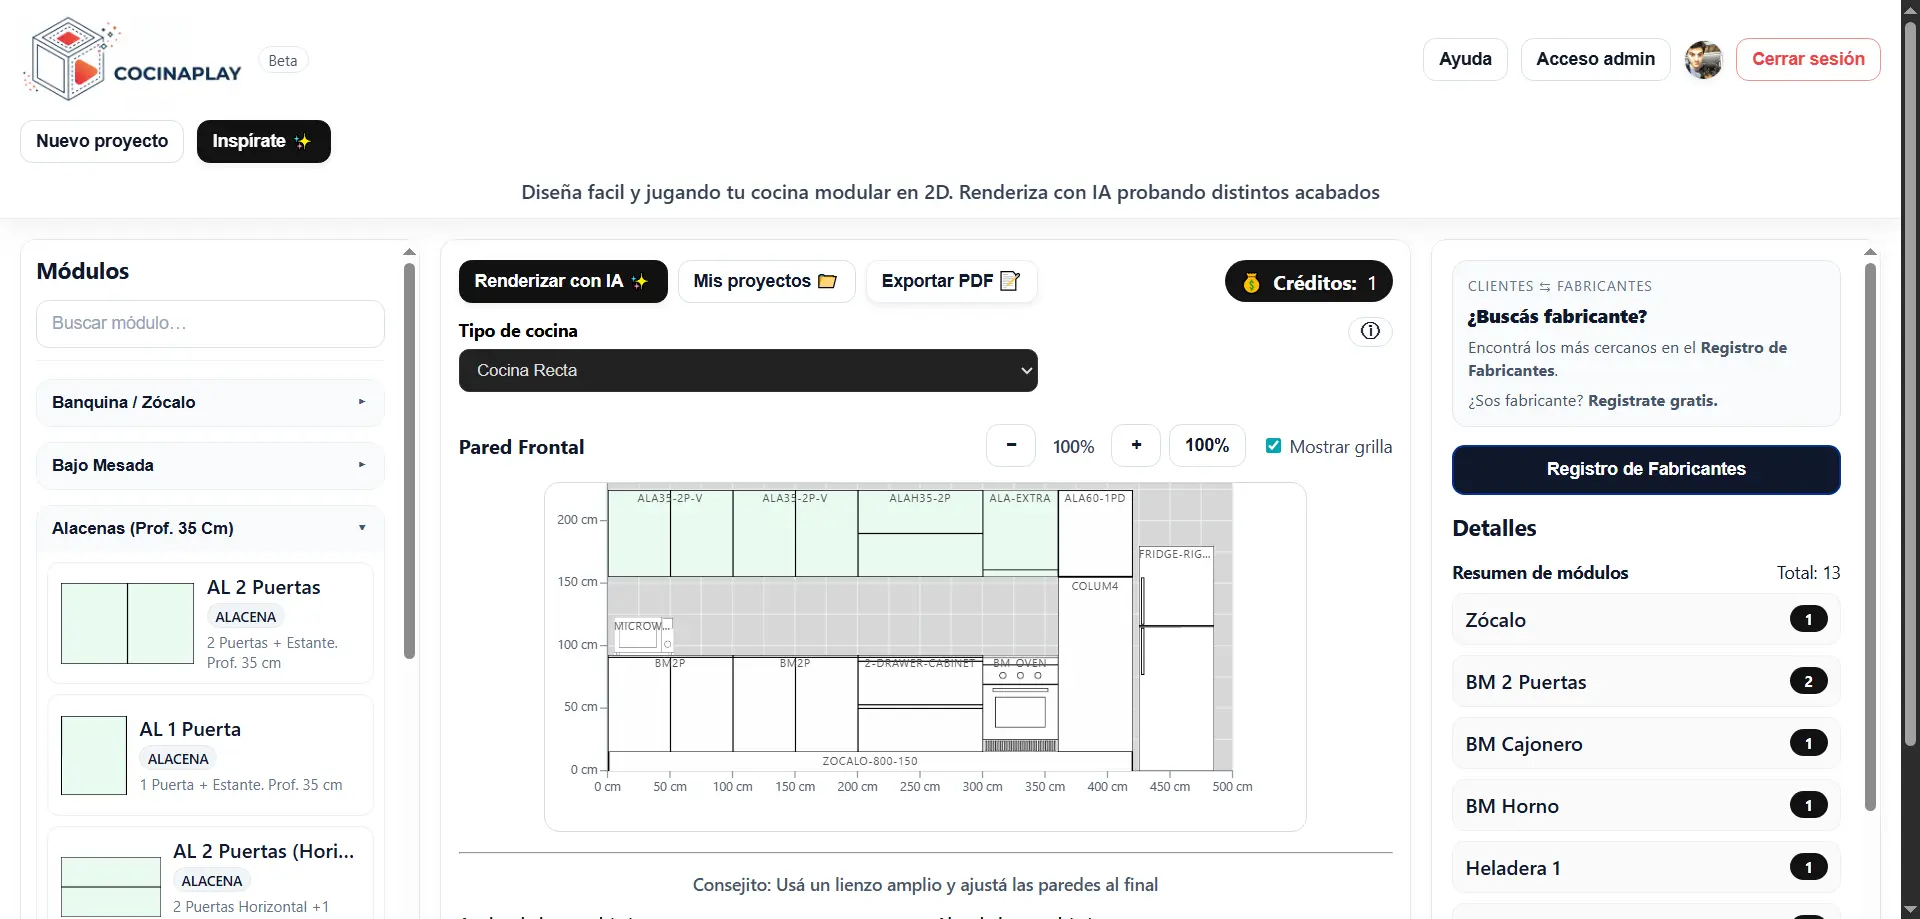Toggle the Mostrar grilla checkbox
Image resolution: width=1920 pixels, height=919 pixels.
tap(1273, 446)
